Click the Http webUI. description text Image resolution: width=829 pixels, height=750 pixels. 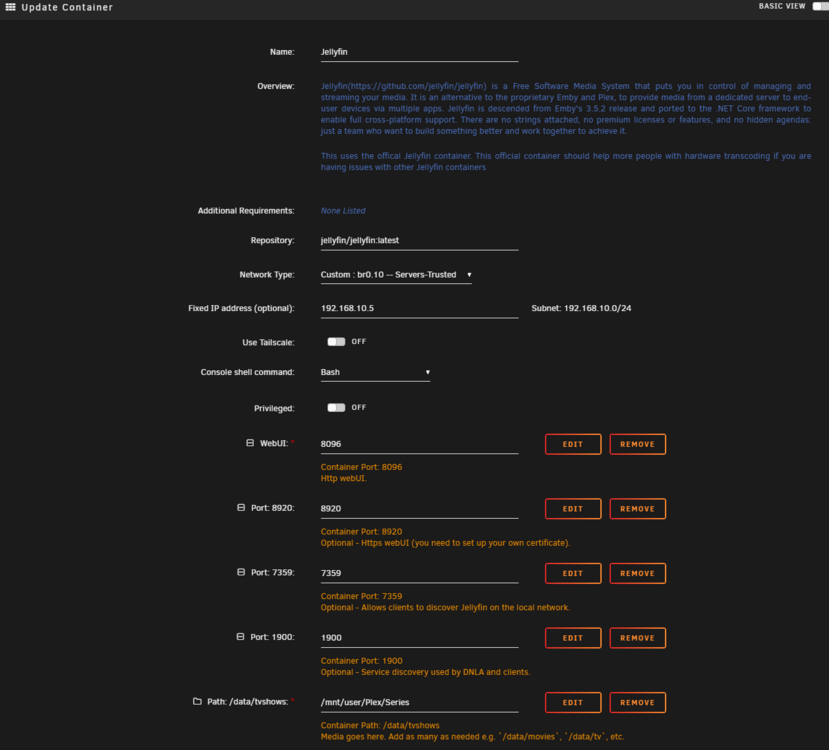[x=343, y=478]
